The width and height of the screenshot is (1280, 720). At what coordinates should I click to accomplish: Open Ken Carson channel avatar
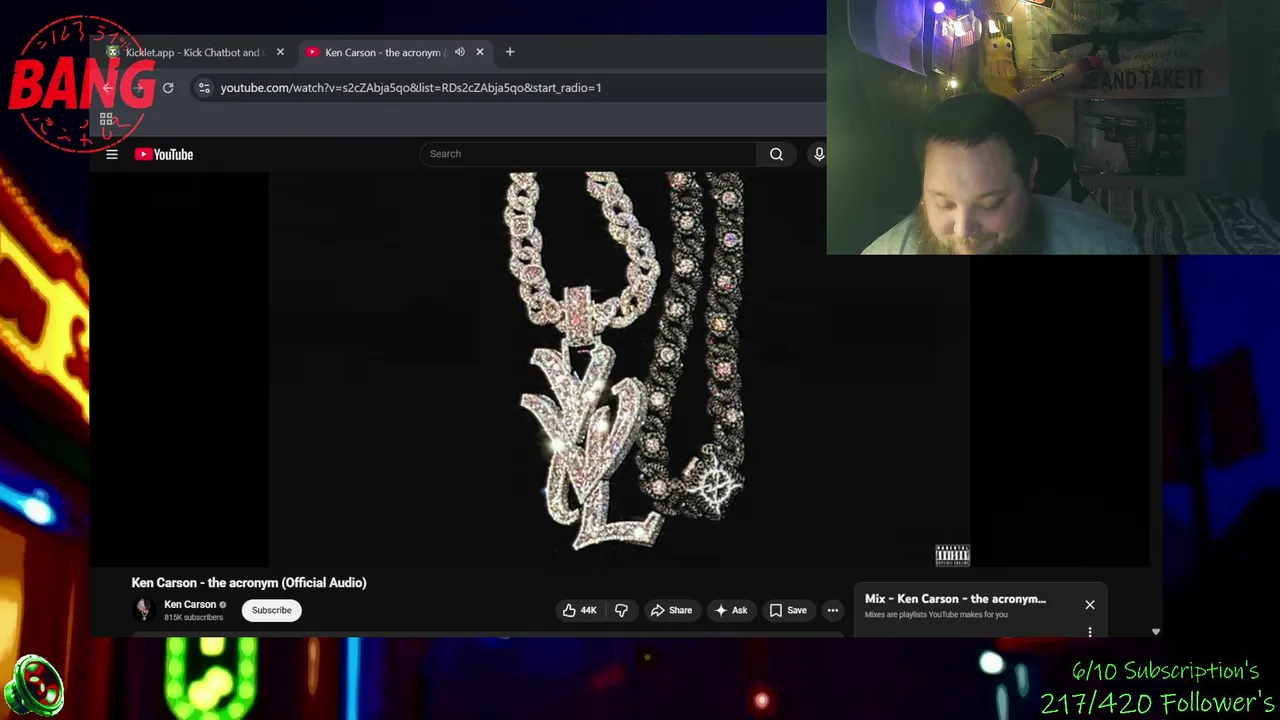[144, 610]
